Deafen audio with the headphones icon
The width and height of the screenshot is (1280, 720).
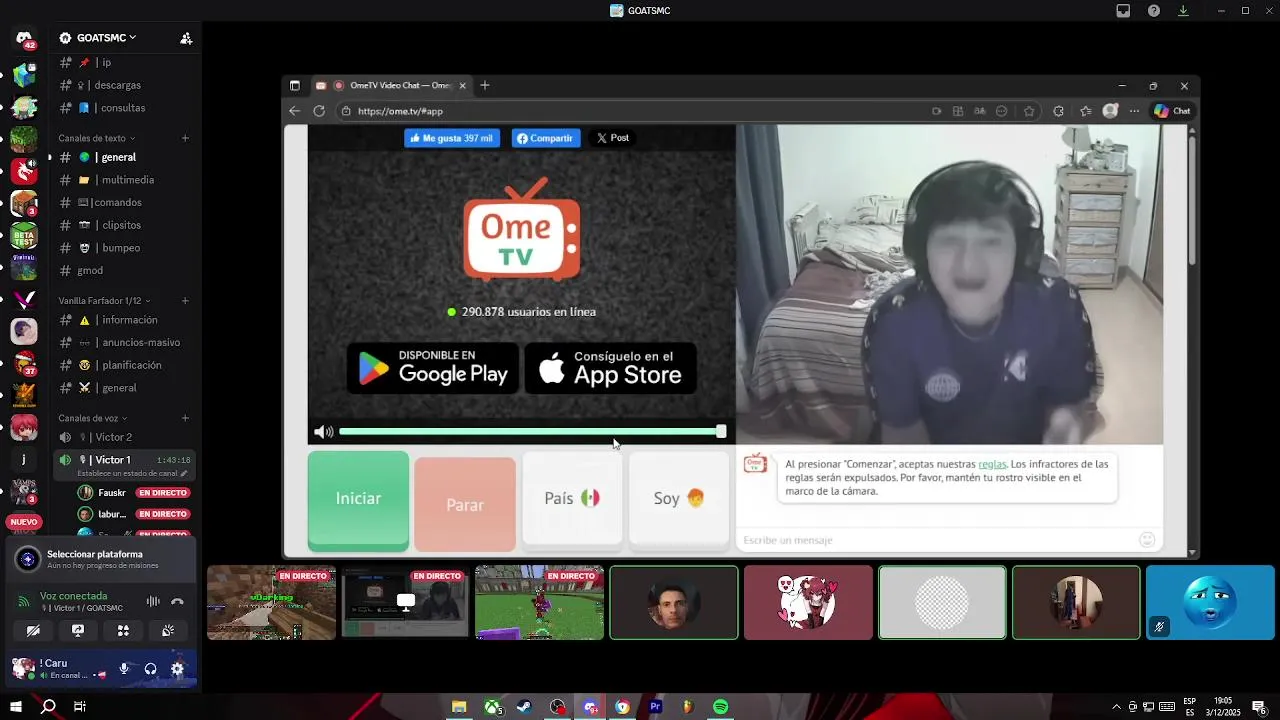tap(150, 669)
